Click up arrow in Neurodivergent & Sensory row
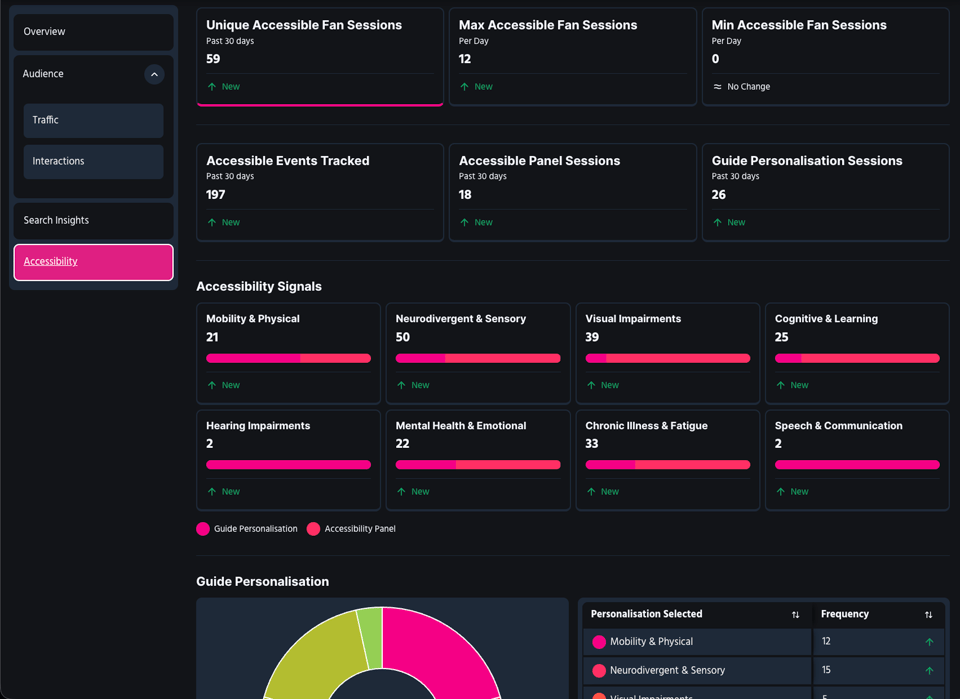This screenshot has height=699, width=960. [929, 671]
